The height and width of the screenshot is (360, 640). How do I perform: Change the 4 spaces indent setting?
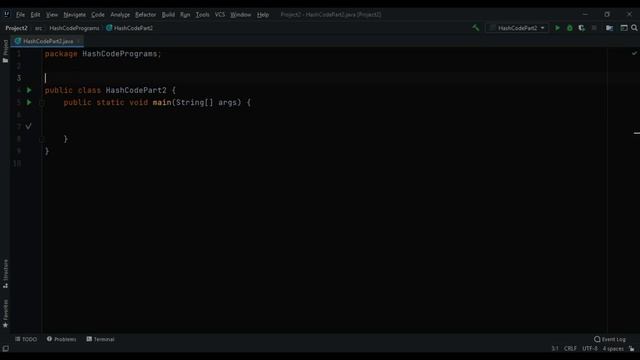[x=613, y=349]
